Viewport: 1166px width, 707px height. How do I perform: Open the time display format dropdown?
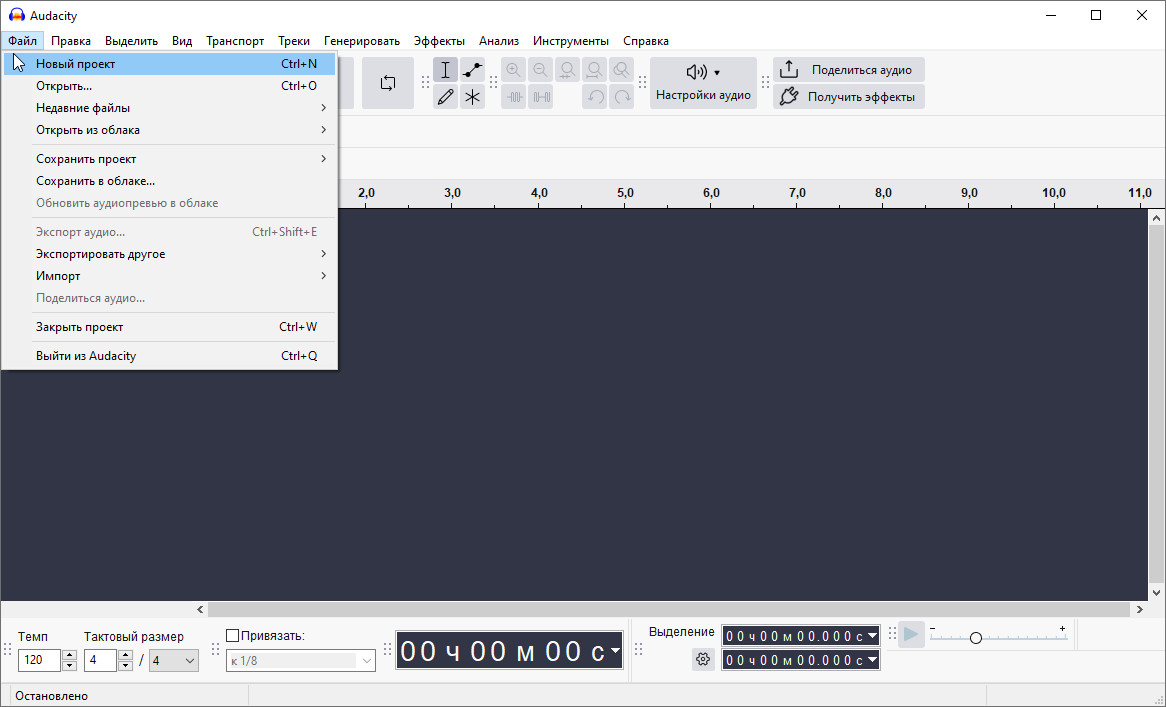(x=615, y=651)
